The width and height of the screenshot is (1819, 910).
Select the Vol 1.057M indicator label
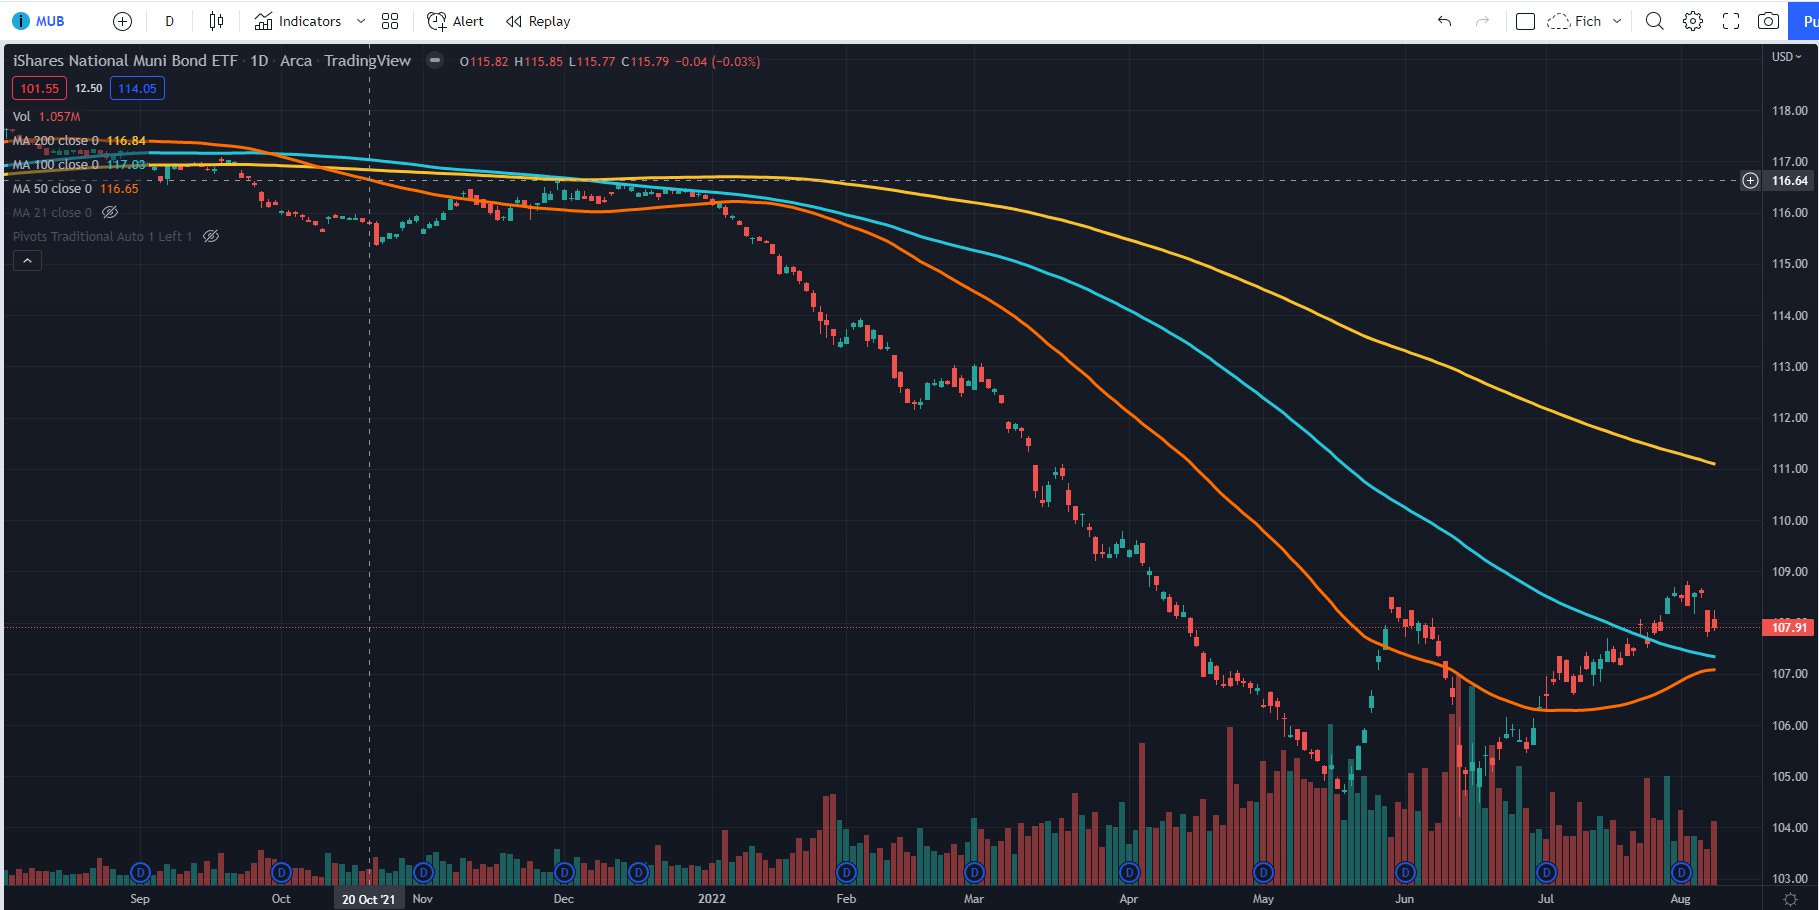(x=46, y=117)
